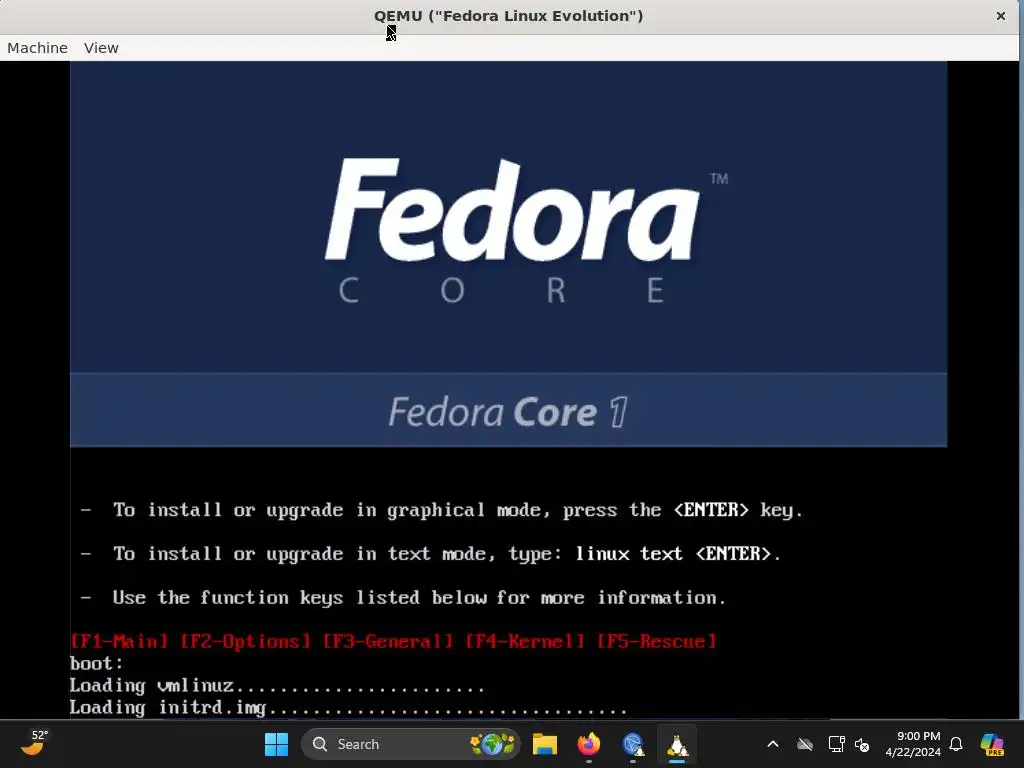The width and height of the screenshot is (1024, 768).
Task: Select the QEMU penguin icon on taskbar
Action: [x=677, y=744]
